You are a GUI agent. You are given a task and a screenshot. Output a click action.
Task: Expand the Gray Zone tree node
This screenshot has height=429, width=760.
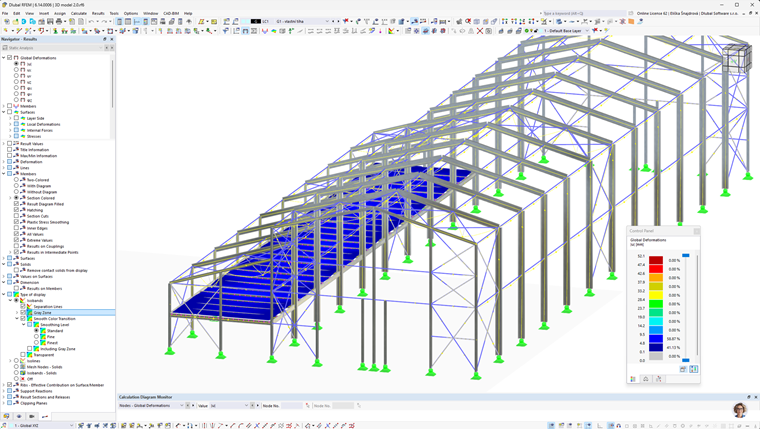(x=17, y=313)
